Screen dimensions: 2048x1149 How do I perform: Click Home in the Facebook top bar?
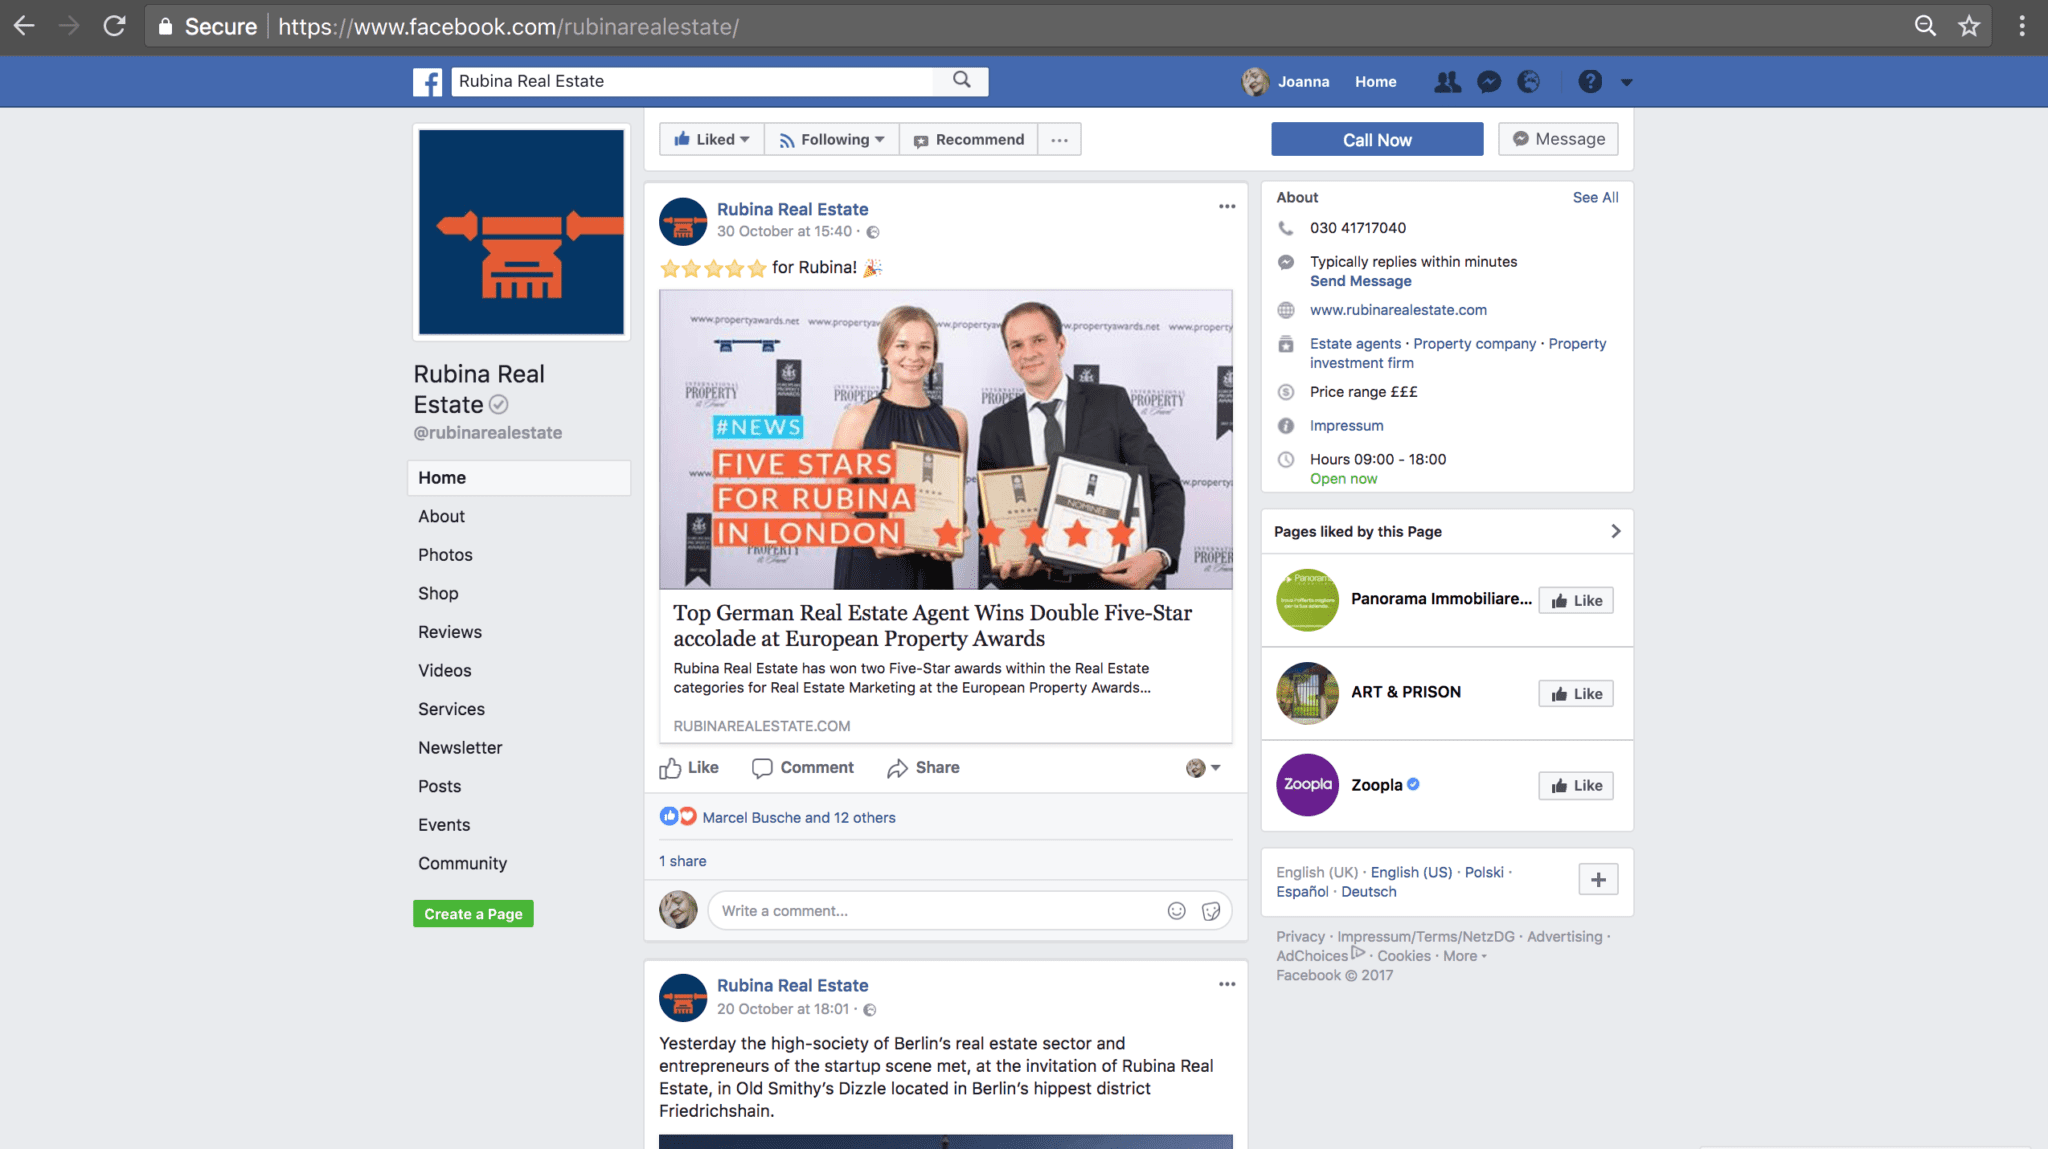point(1375,82)
